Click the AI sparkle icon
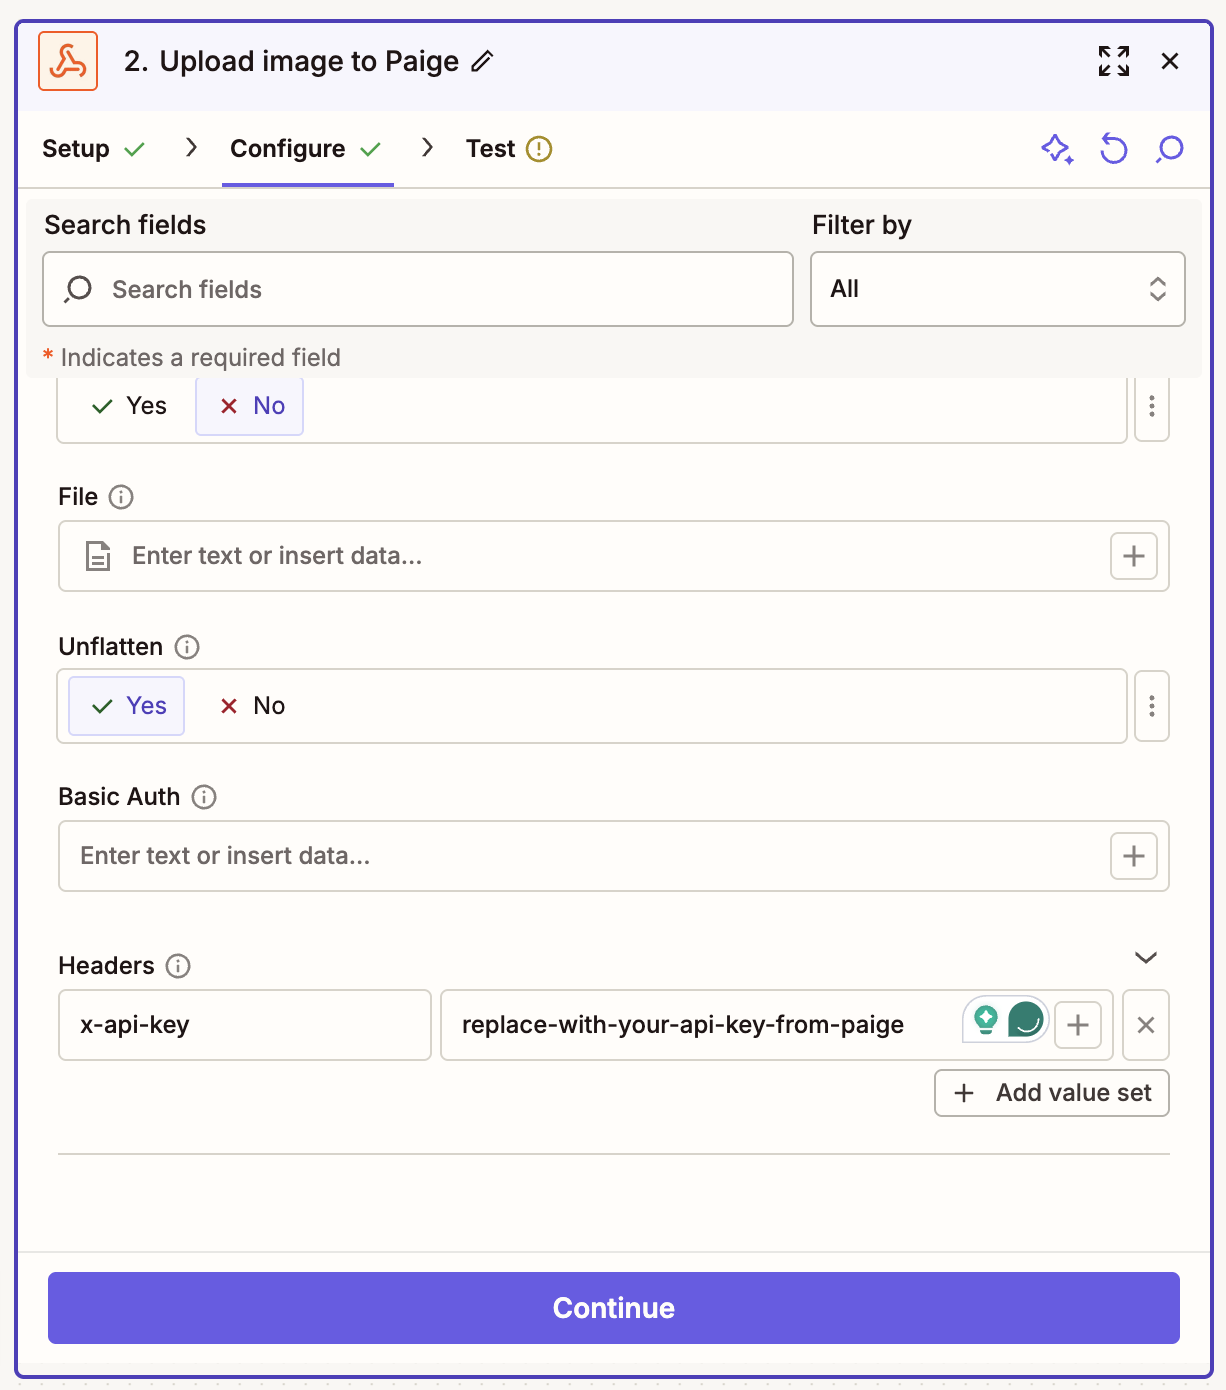This screenshot has width=1226, height=1390. click(1057, 149)
